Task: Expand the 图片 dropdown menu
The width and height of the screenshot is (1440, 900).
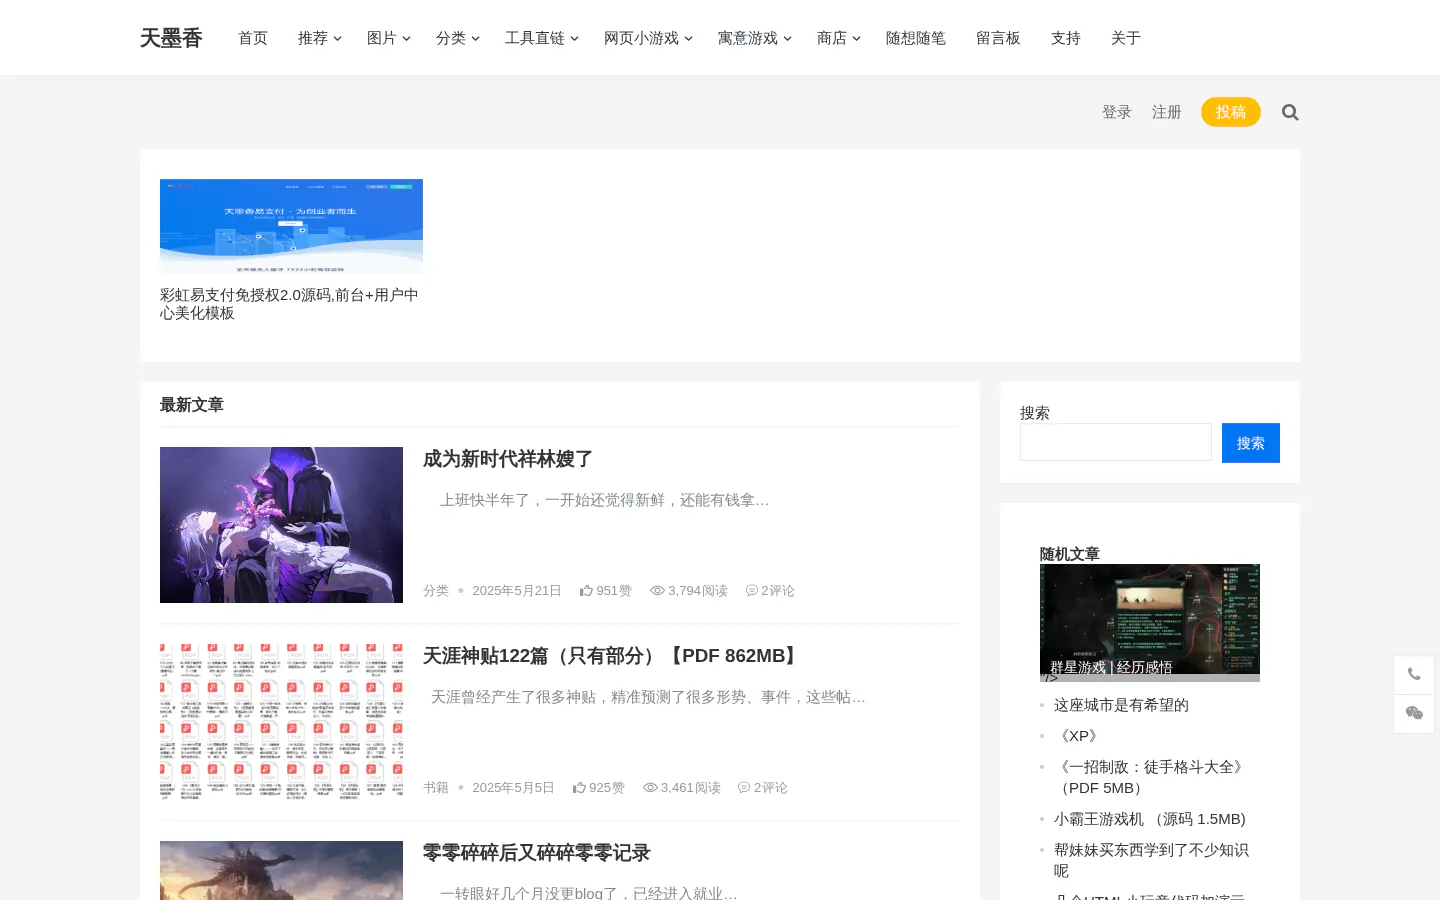Action: click(x=389, y=38)
